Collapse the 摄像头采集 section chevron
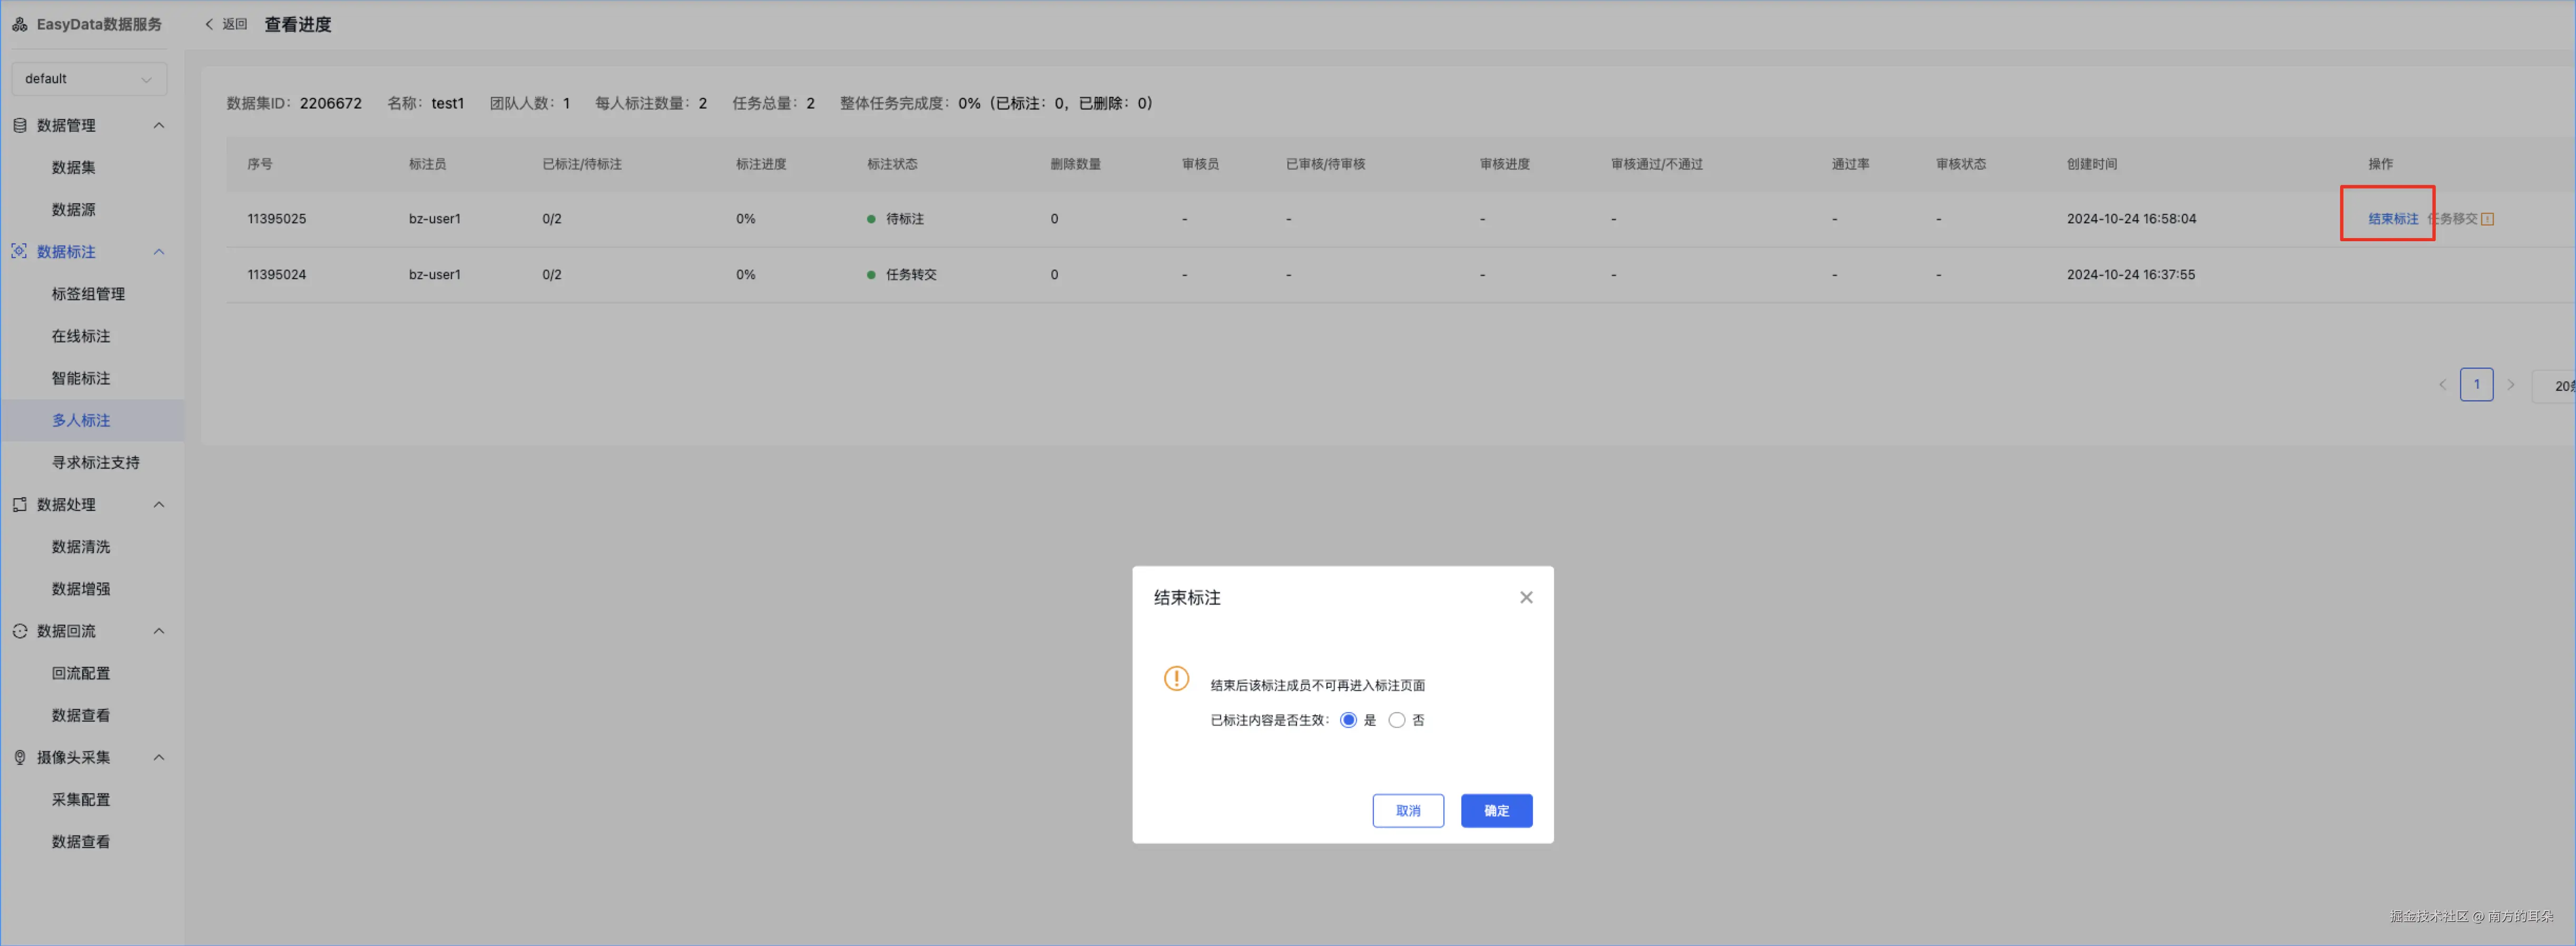Screen dimensions: 2576x946 pos(158,758)
